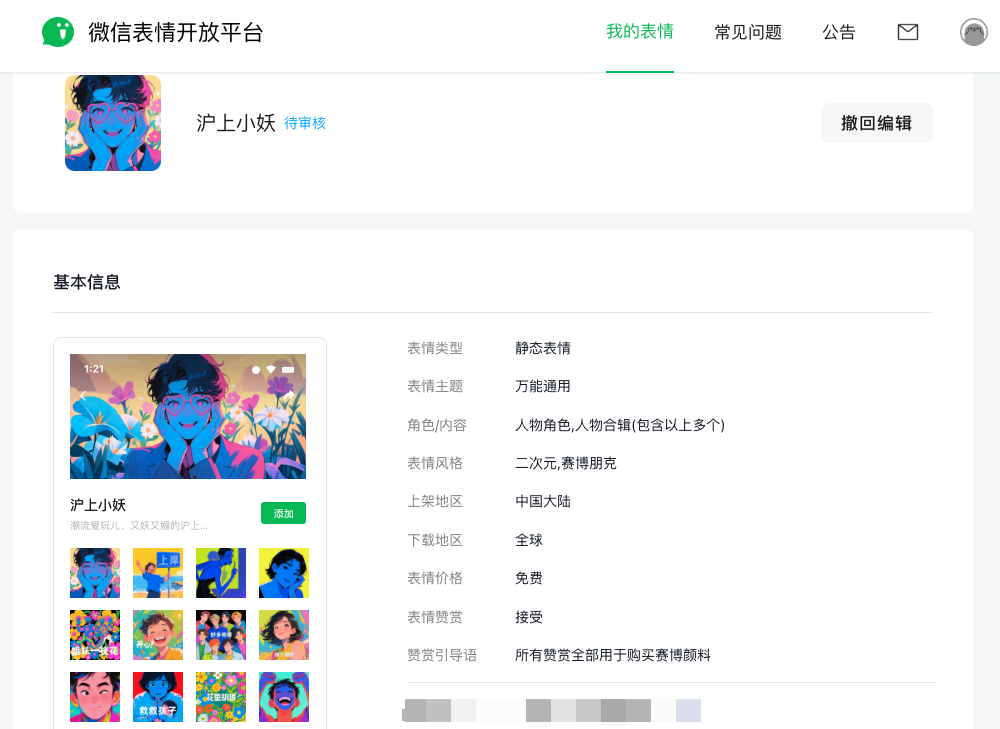Click the back arrow in phone preview
The image size is (1000, 729).
pyautogui.click(x=83, y=395)
